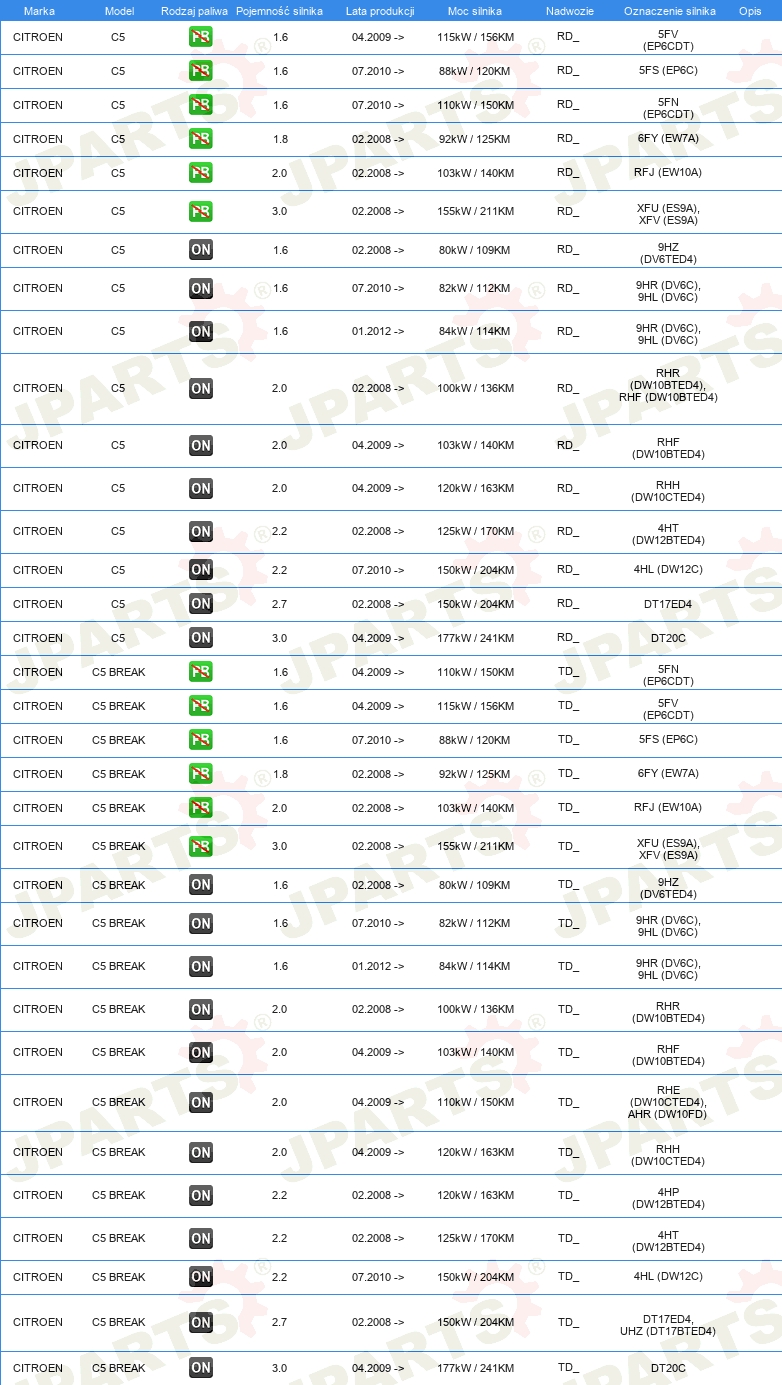Click the Nadwozie column header
Image resolution: width=782 pixels, height=1385 pixels.
pyautogui.click(x=570, y=10)
